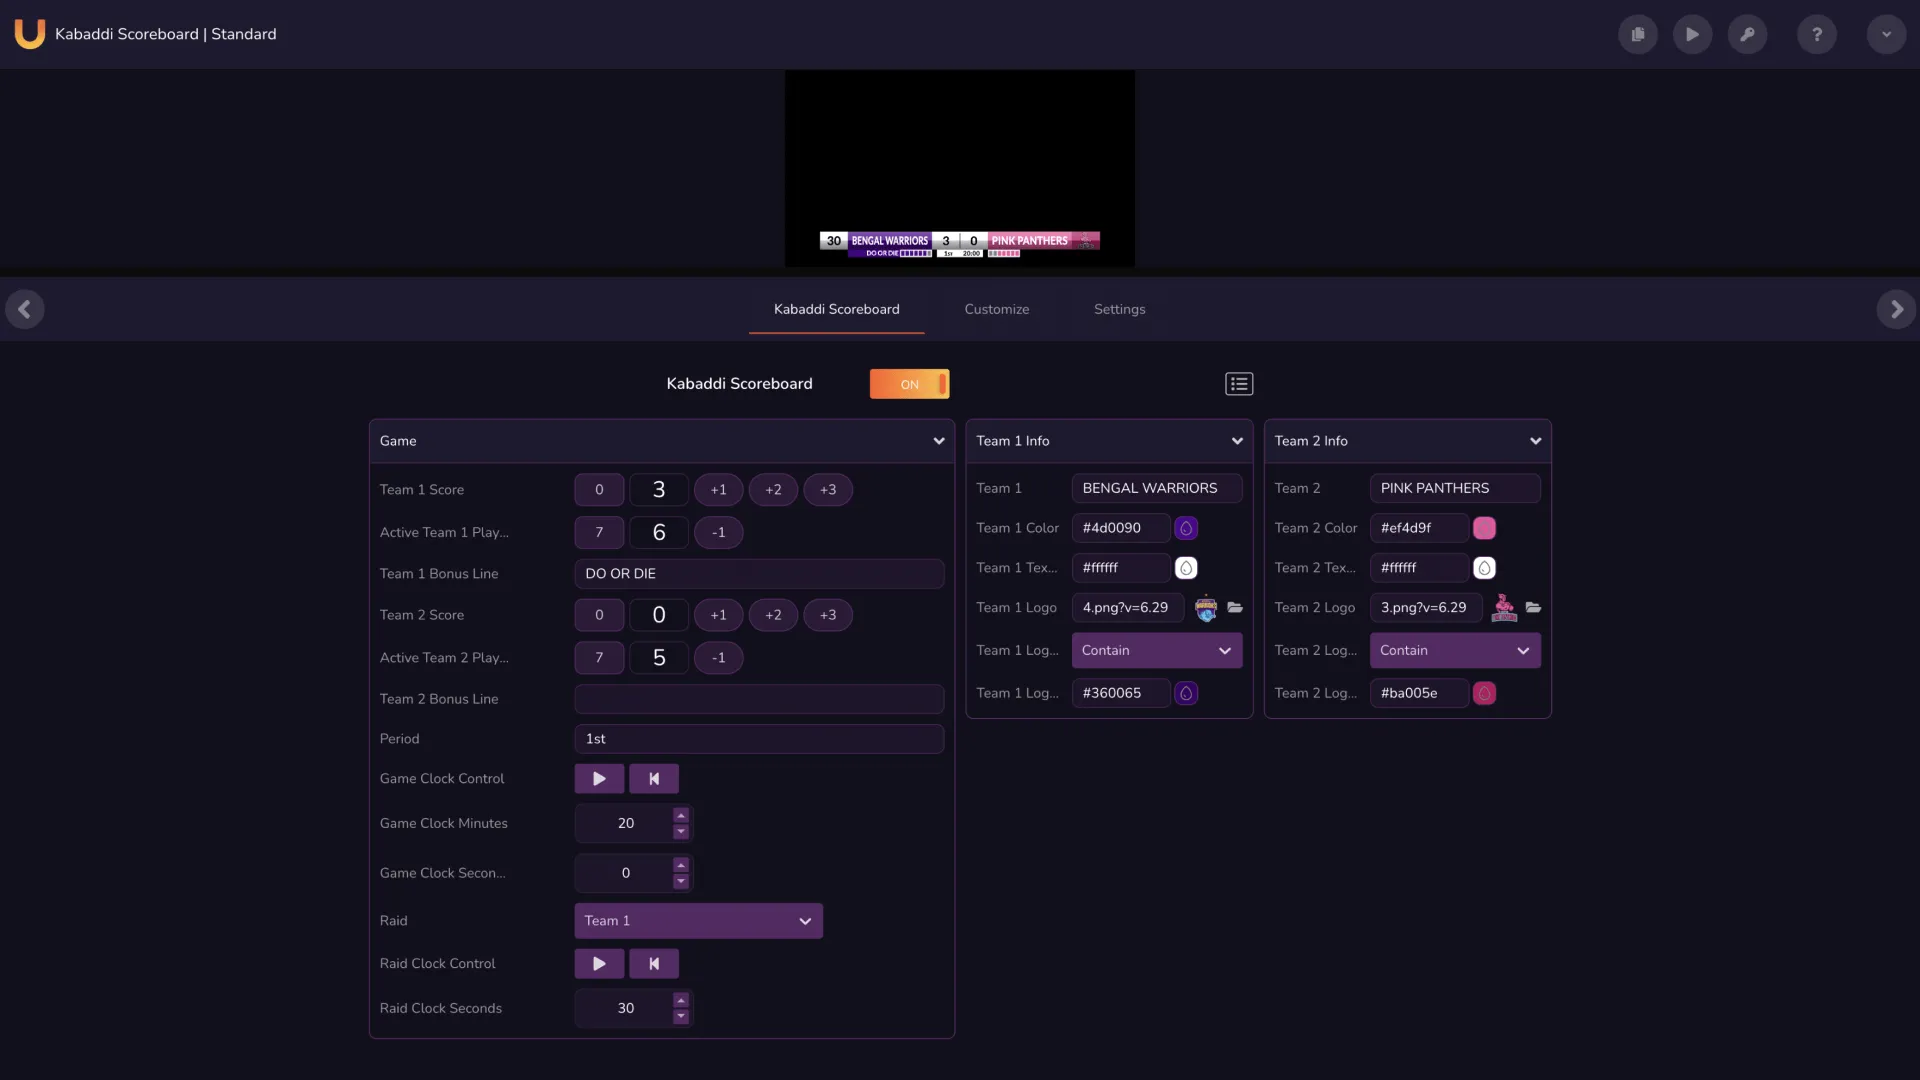Increase Raid Clock Seconds with up arrow

click(681, 1000)
